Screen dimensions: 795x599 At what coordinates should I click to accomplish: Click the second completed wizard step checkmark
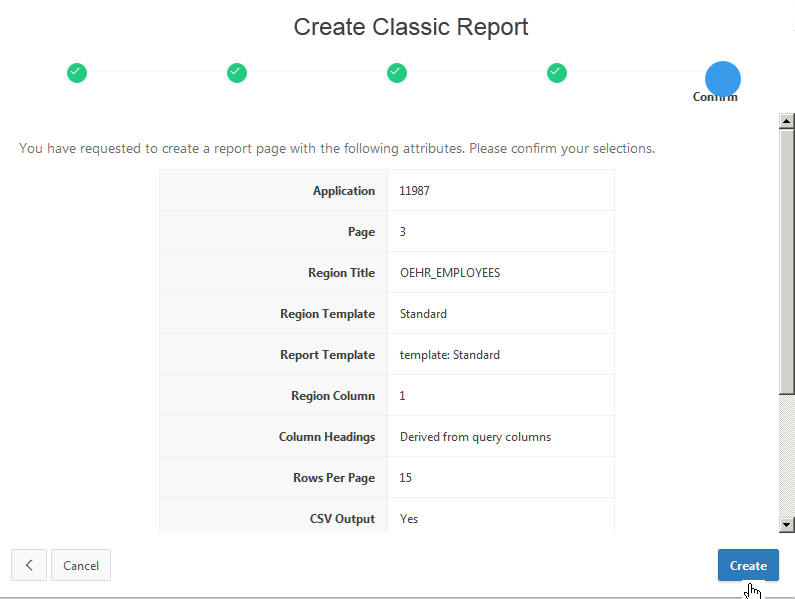coord(237,72)
